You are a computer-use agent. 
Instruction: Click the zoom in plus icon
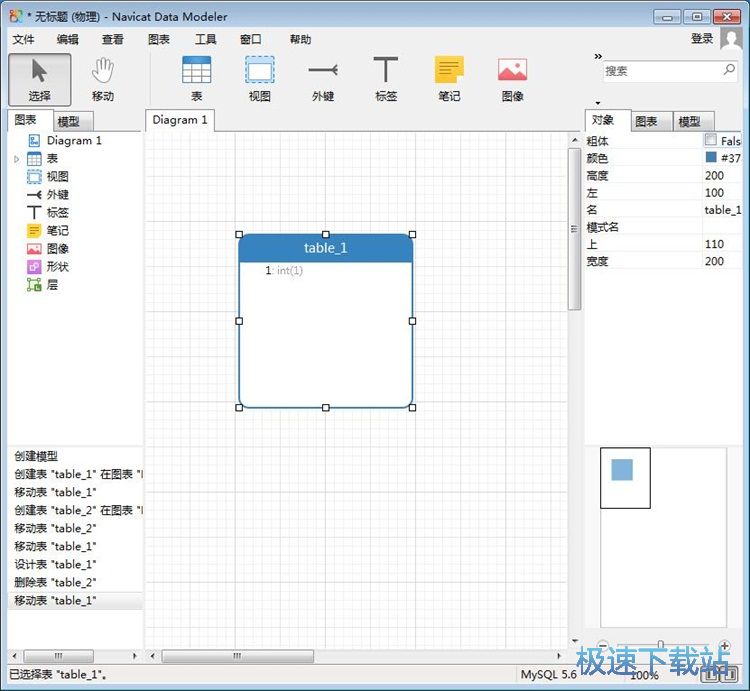click(725, 646)
